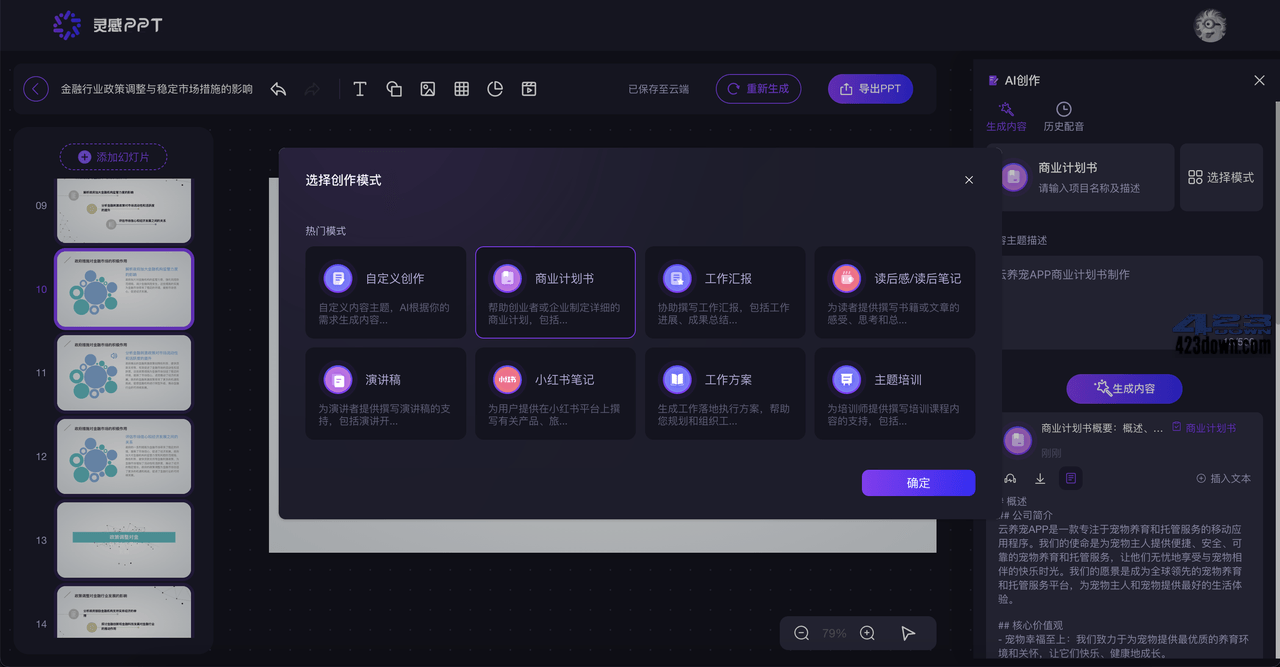The height and width of the screenshot is (667, 1280).
Task: Open the chart insertion tool
Action: (x=495, y=88)
